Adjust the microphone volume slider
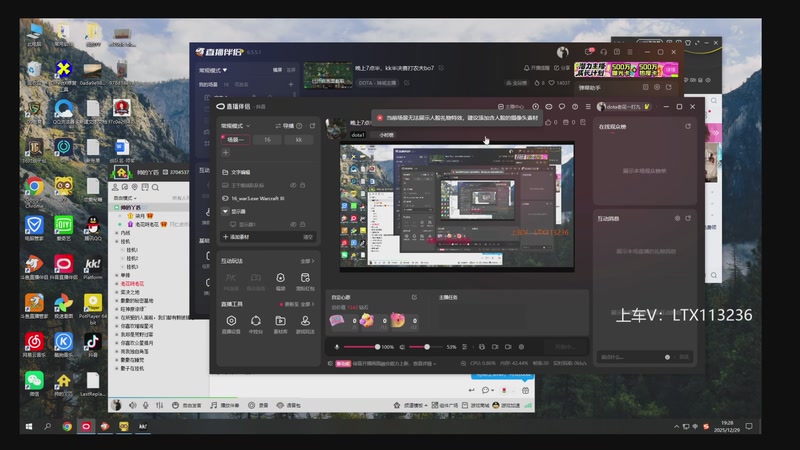800x450 pixels. tap(362, 347)
